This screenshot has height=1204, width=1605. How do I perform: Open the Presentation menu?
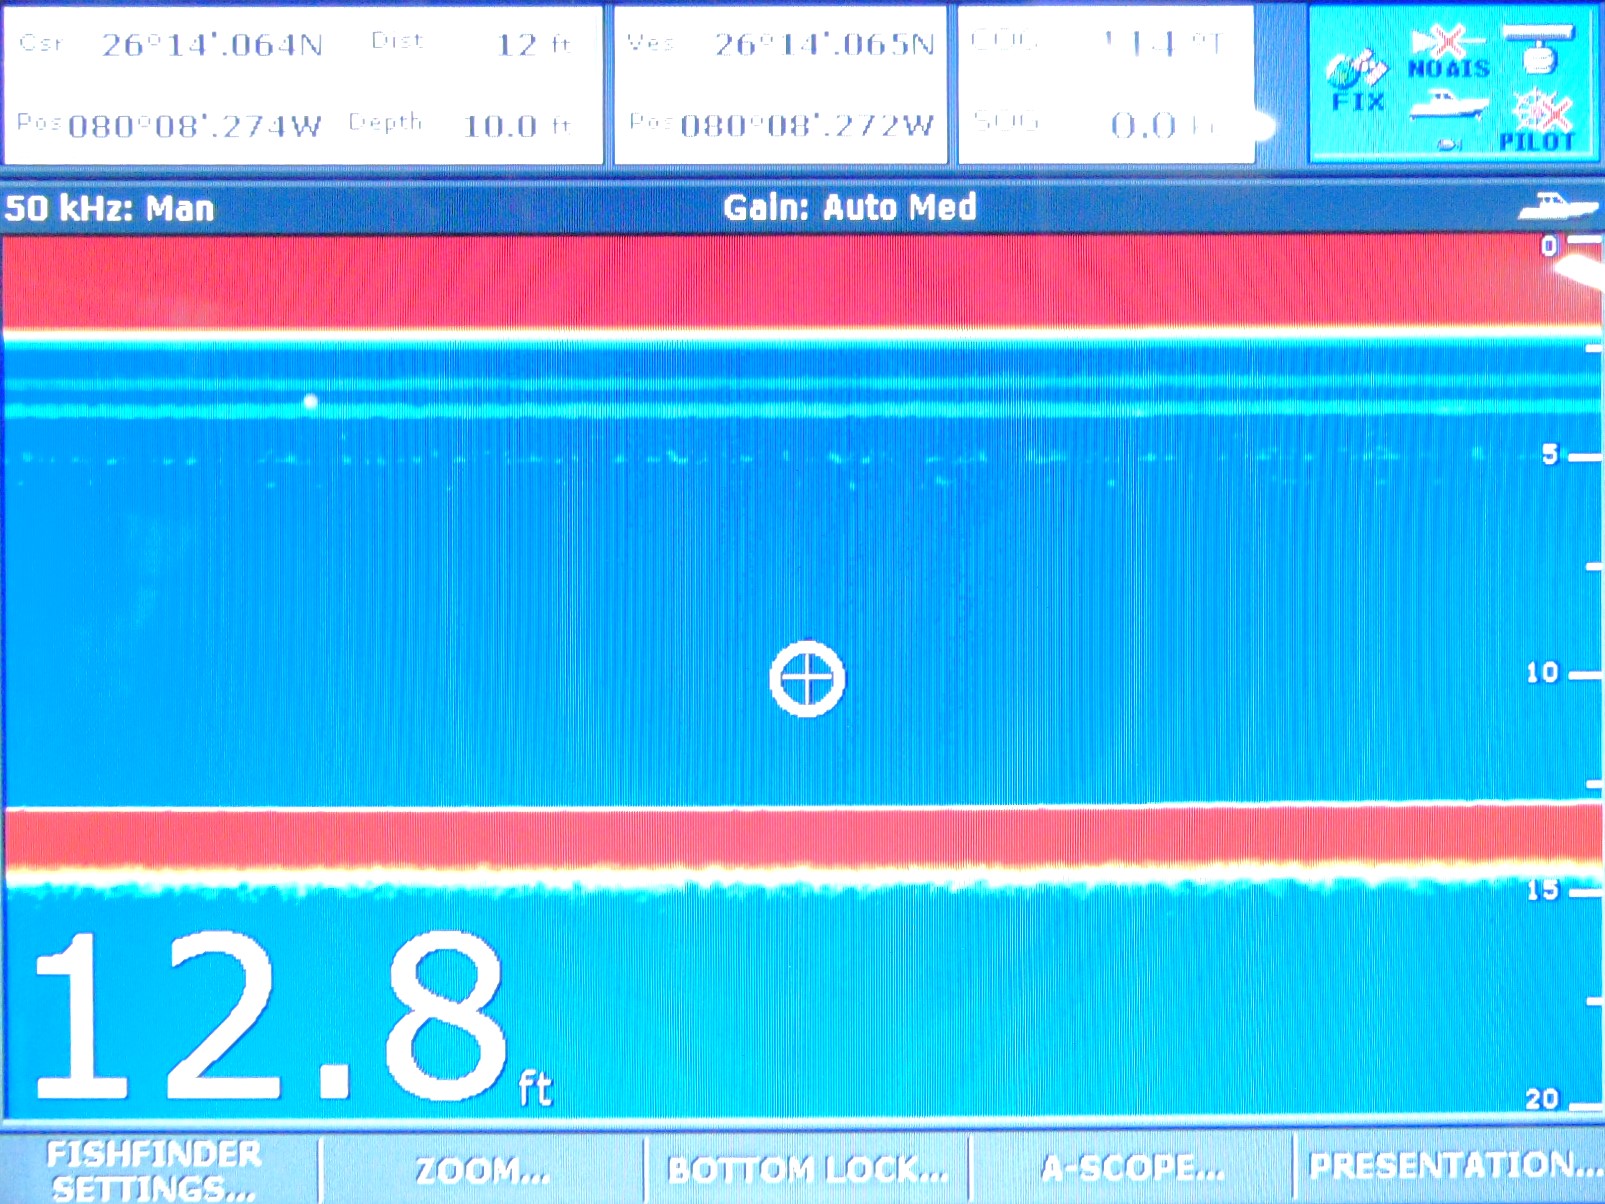tap(1453, 1165)
